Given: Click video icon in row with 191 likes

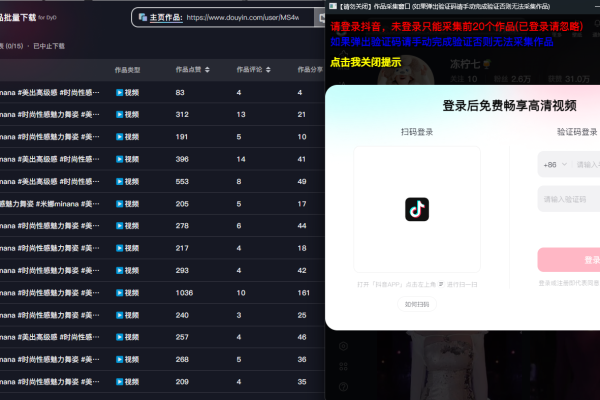Looking at the screenshot, I should pyautogui.click(x=119, y=137).
